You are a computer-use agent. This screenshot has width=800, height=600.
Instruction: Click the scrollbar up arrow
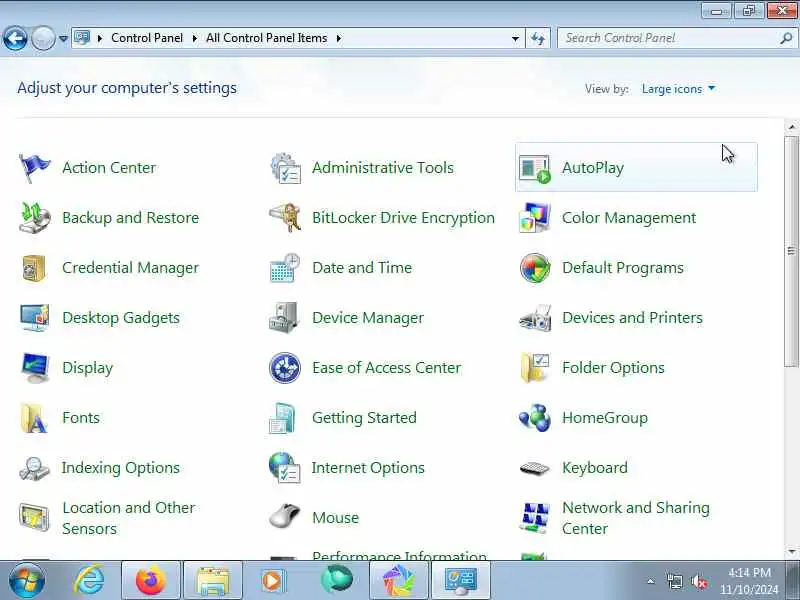pos(792,127)
